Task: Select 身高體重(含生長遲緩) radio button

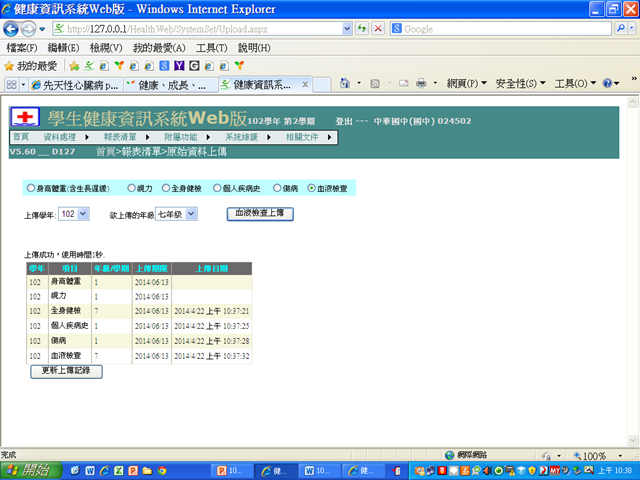Action: coord(31,188)
